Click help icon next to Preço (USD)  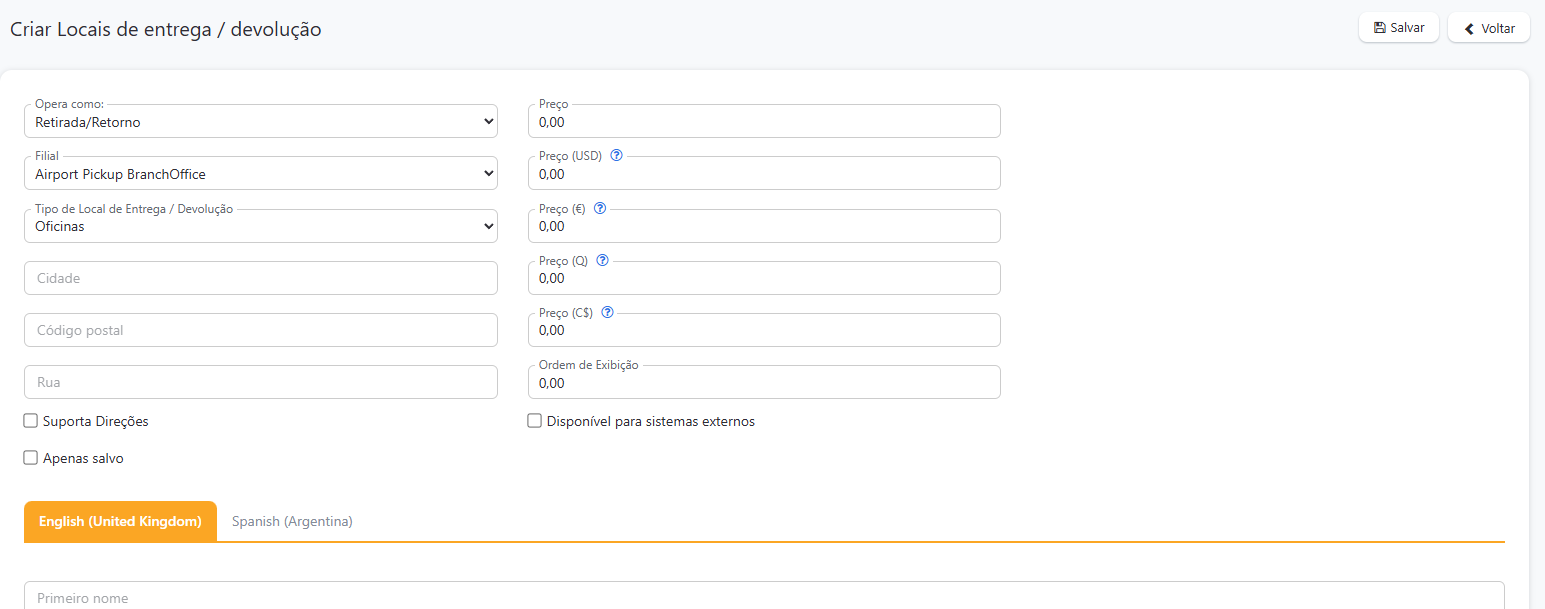pos(616,155)
